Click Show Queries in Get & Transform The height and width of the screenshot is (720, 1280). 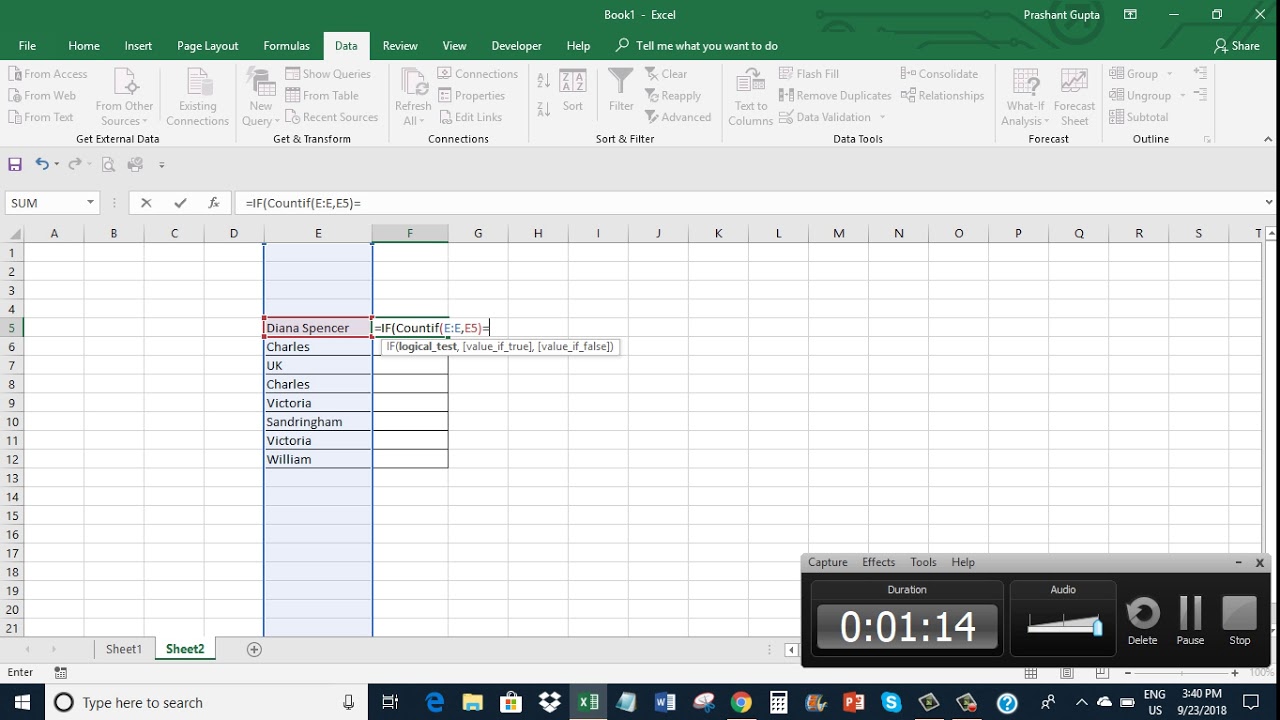click(x=328, y=74)
